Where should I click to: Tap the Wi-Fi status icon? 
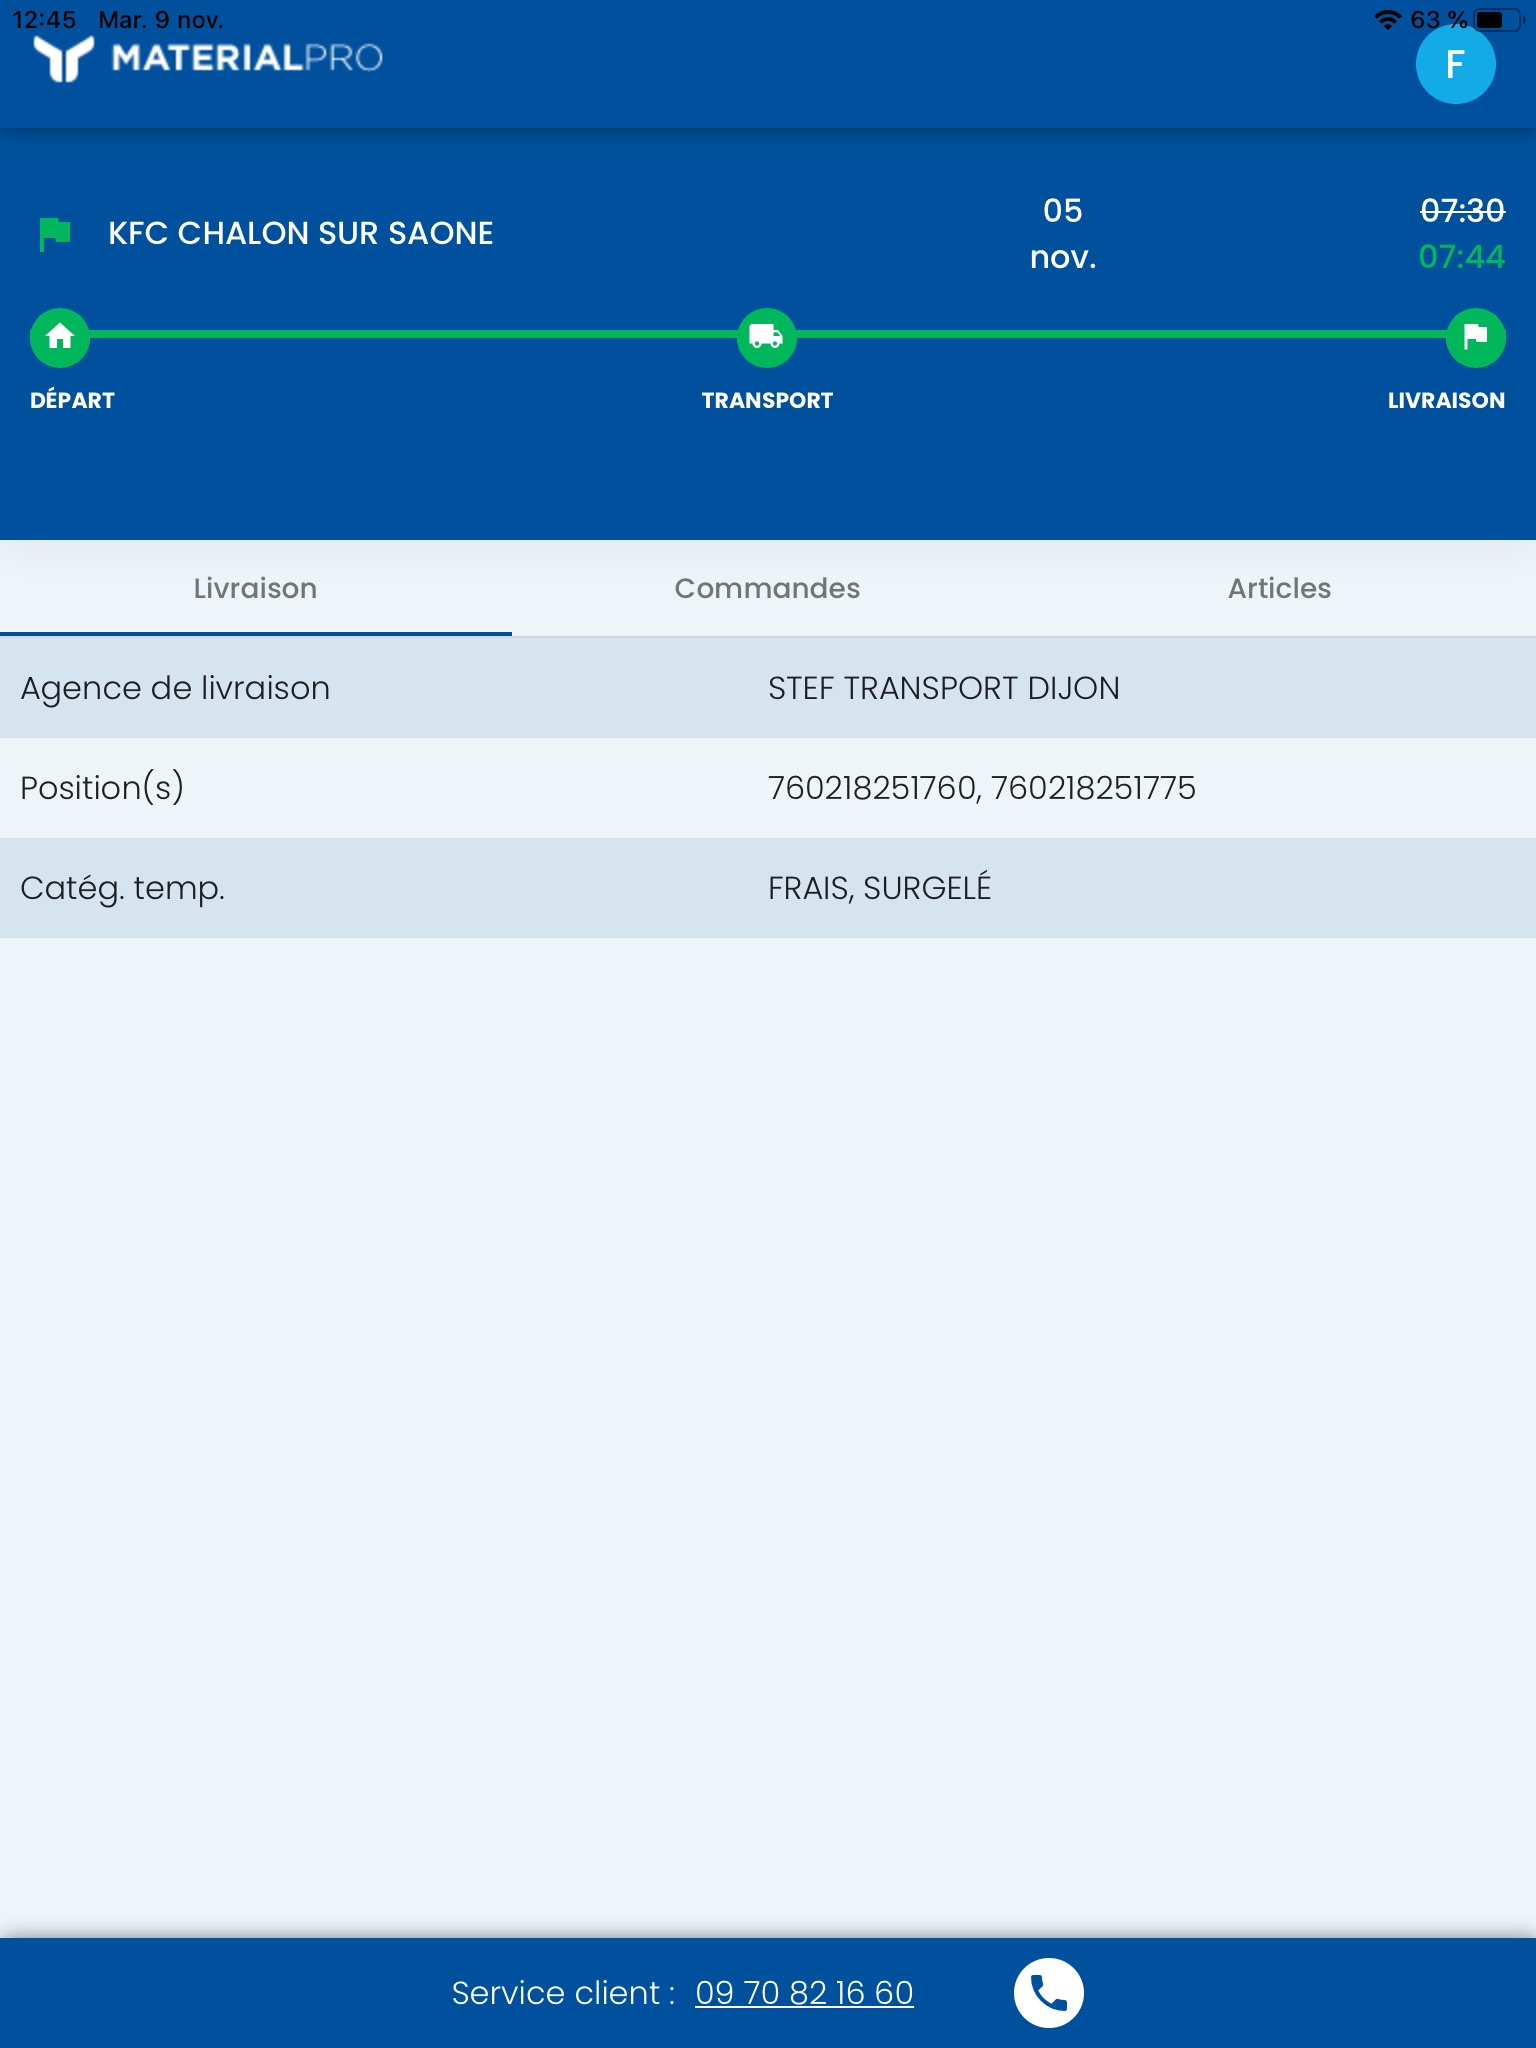(x=1387, y=20)
